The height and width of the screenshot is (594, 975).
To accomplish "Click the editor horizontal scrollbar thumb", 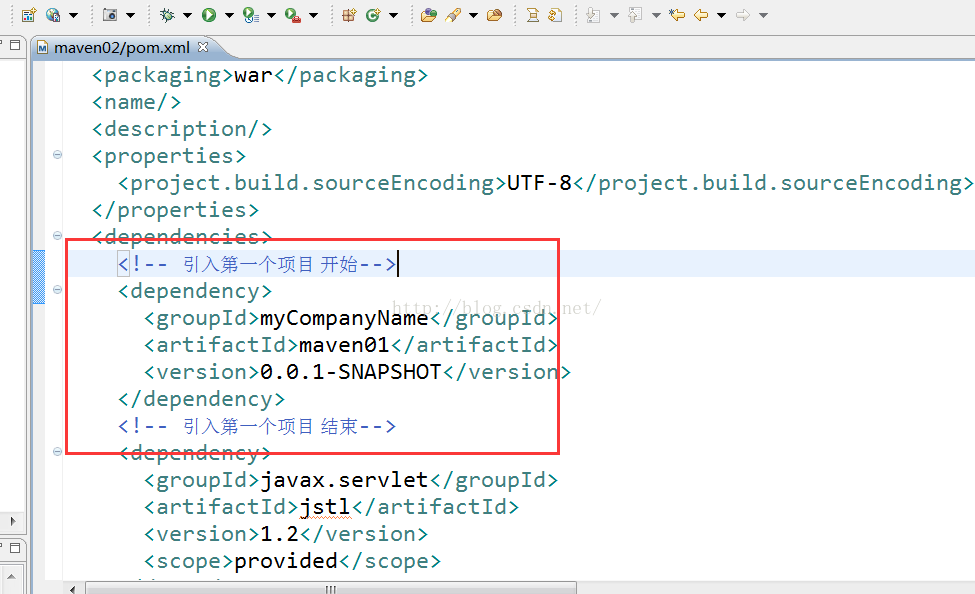I will coord(331,588).
